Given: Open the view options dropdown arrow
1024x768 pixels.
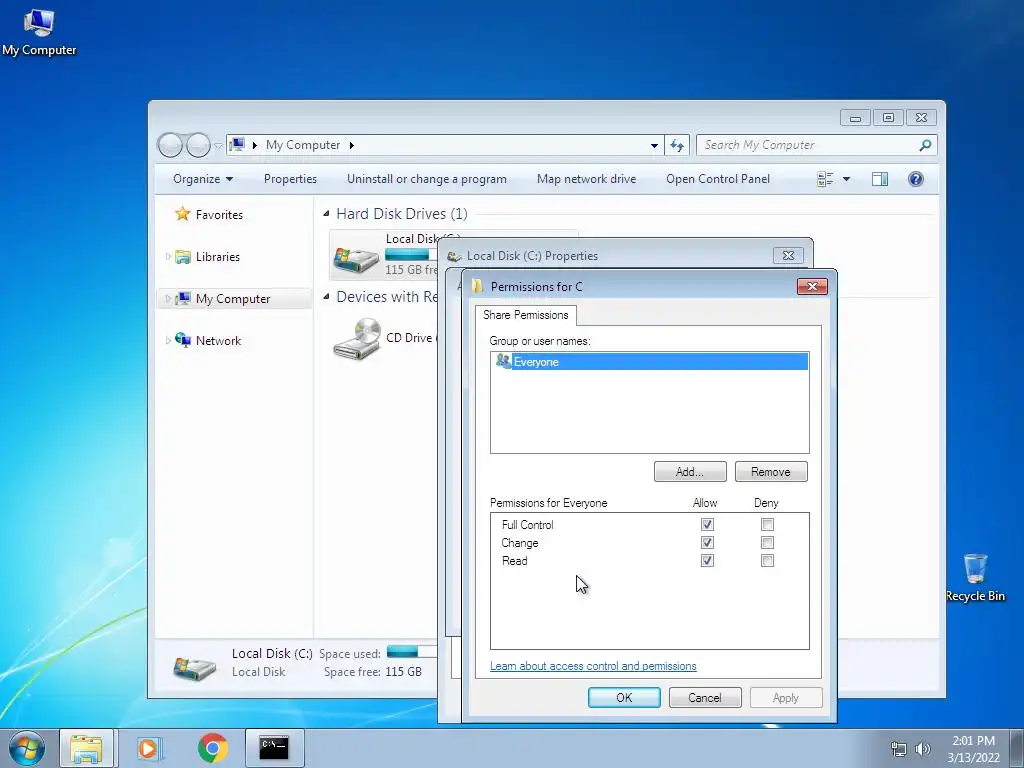Looking at the screenshot, I should [x=846, y=179].
